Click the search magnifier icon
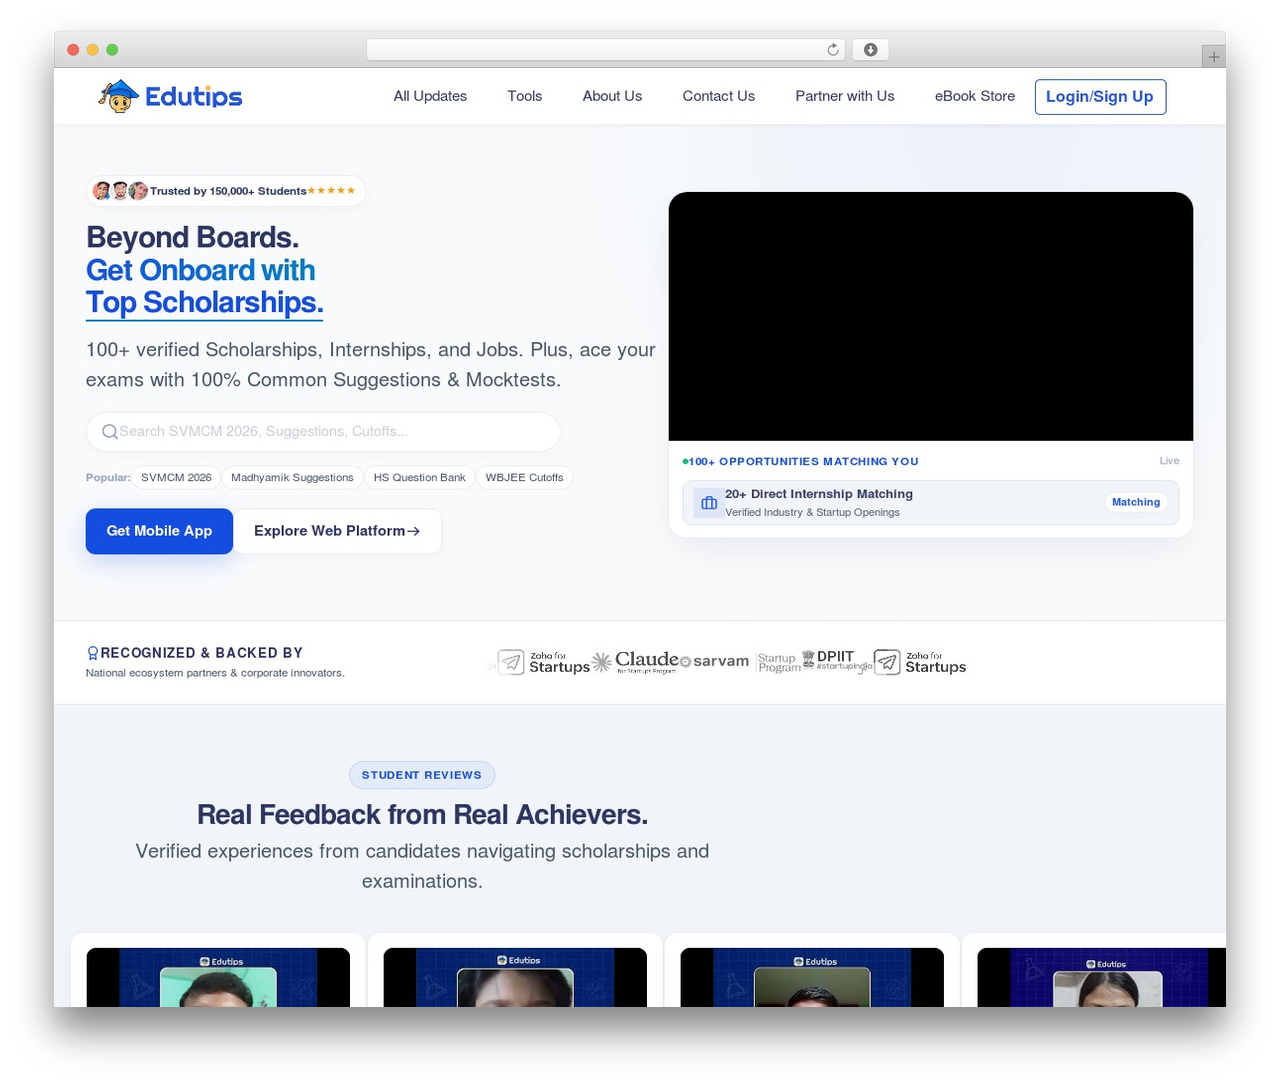This screenshot has height=1084, width=1280. 110,432
